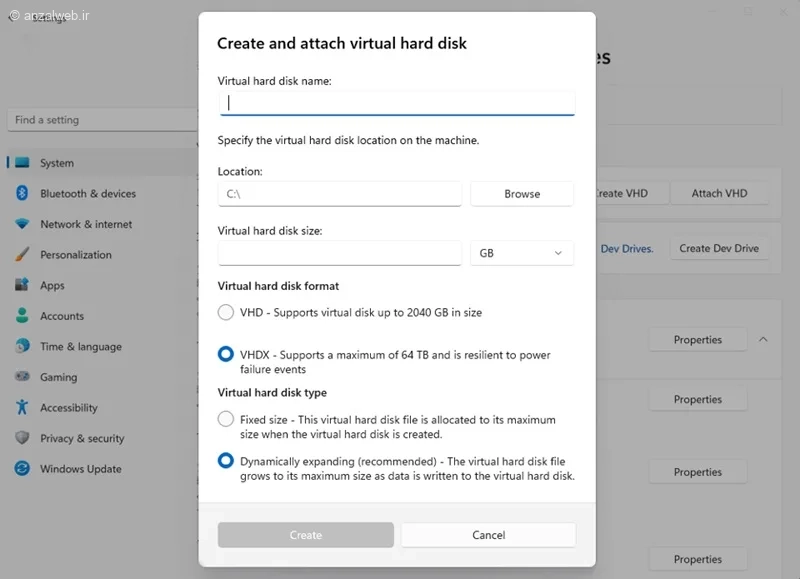Click the Browse button for location
Screen dimensions: 800x579
tap(522, 194)
